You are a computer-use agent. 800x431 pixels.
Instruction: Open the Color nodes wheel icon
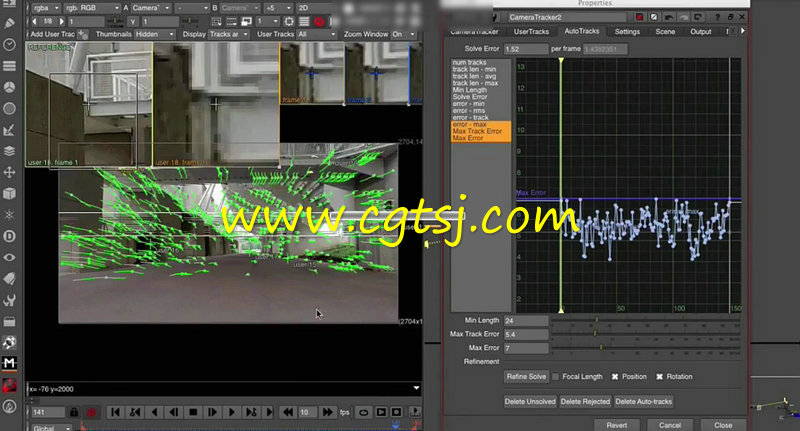[9, 87]
